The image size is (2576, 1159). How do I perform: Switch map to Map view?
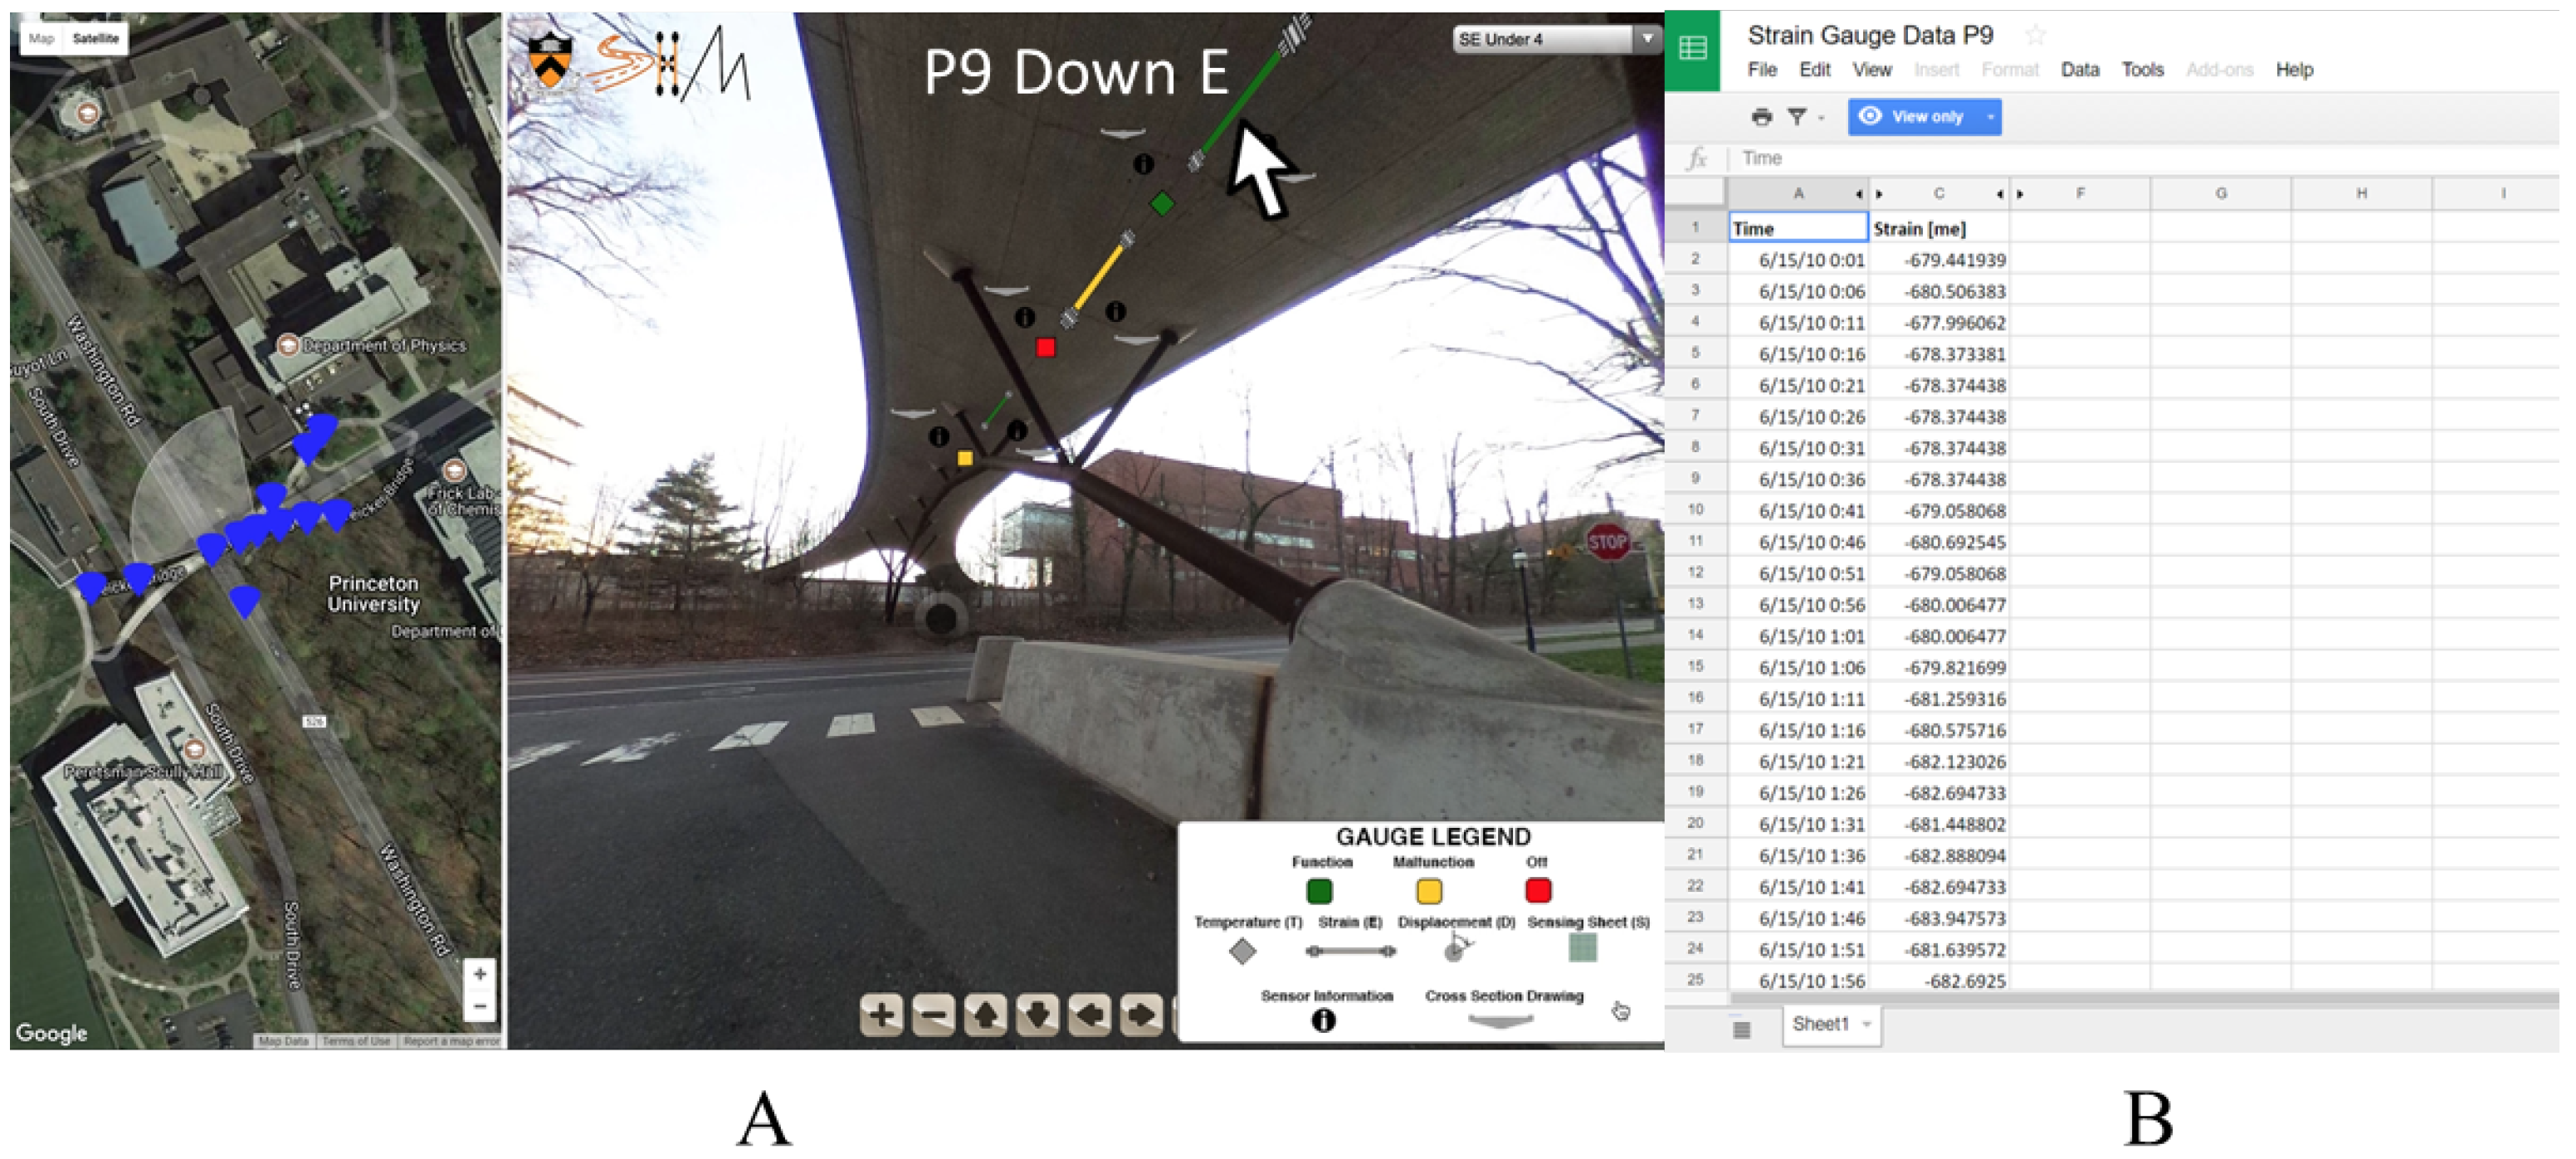[x=42, y=39]
